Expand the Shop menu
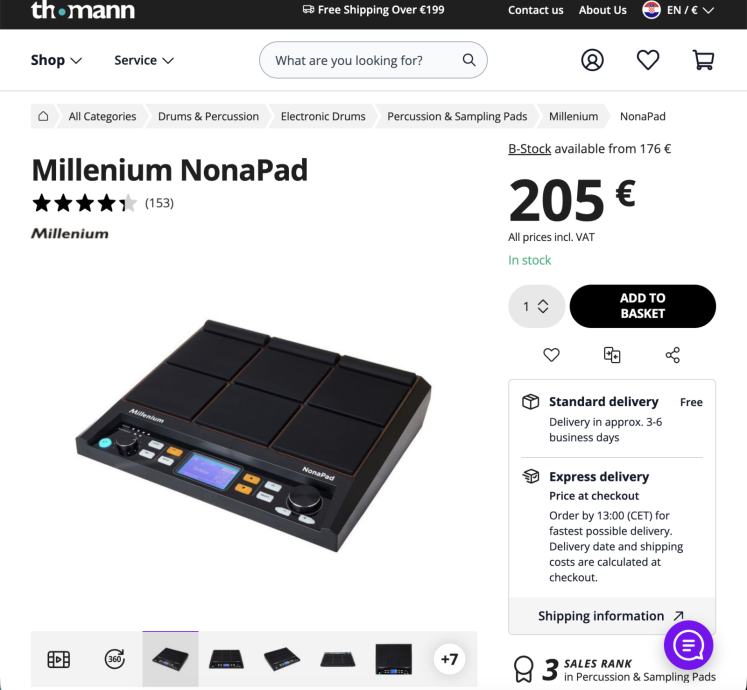Viewport: 747px width, 690px height. pyautogui.click(x=56, y=60)
